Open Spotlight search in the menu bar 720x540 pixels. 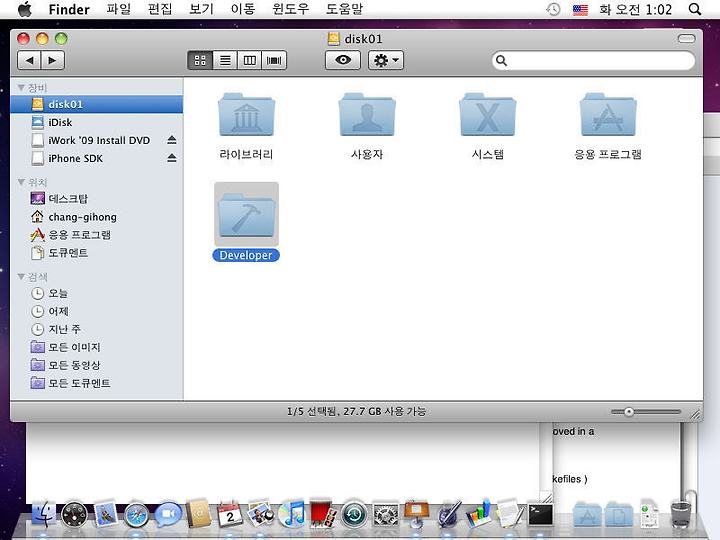695,9
